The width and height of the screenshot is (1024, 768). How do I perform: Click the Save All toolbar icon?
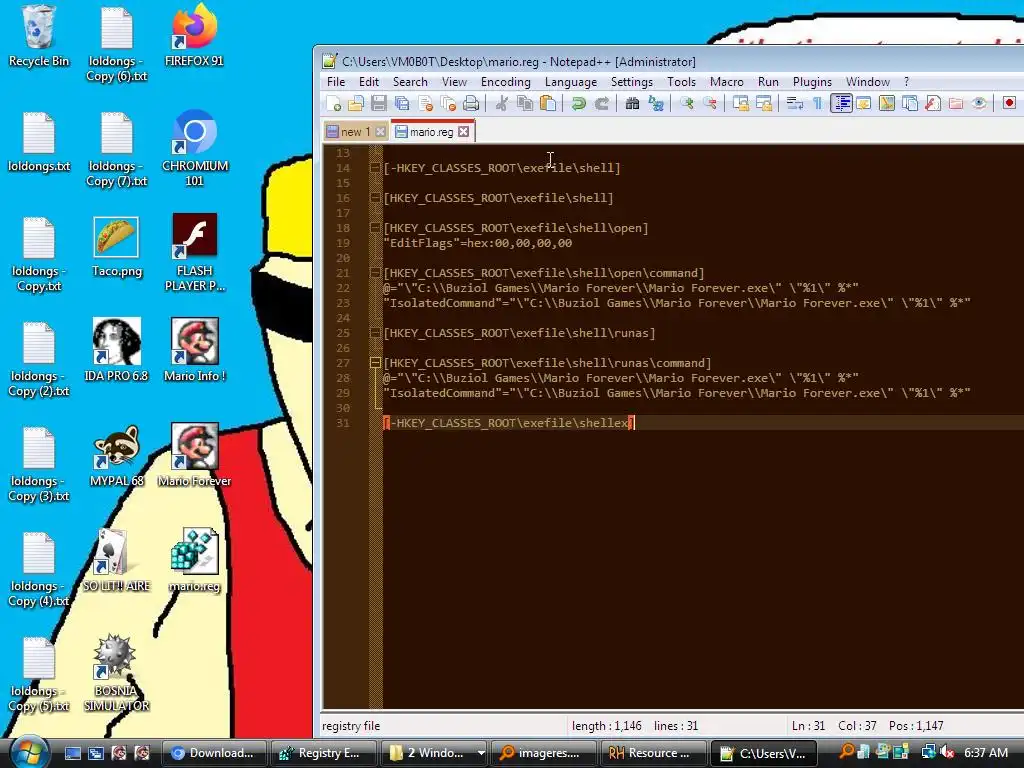pyautogui.click(x=402, y=103)
